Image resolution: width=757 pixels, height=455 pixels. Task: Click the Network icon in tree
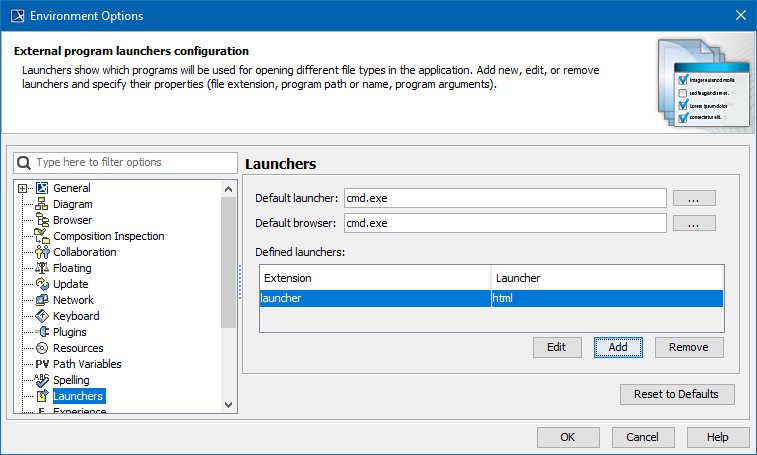pyautogui.click(x=42, y=300)
